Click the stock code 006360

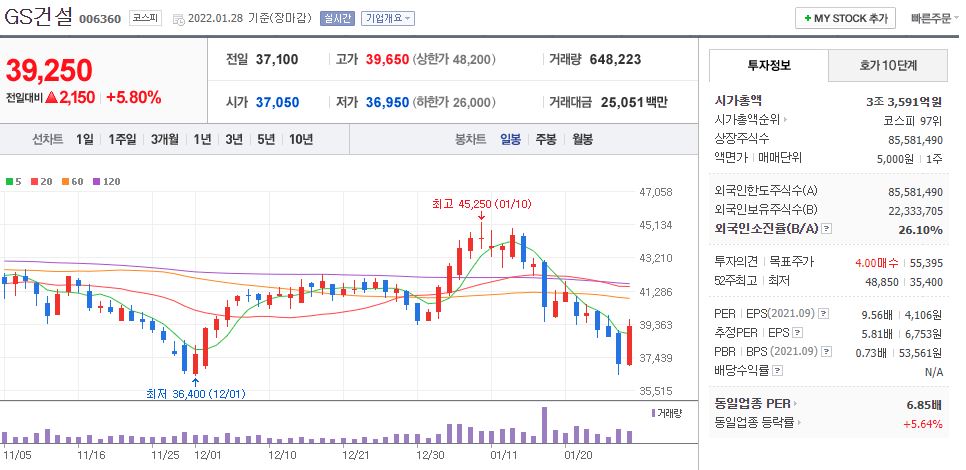coord(100,19)
